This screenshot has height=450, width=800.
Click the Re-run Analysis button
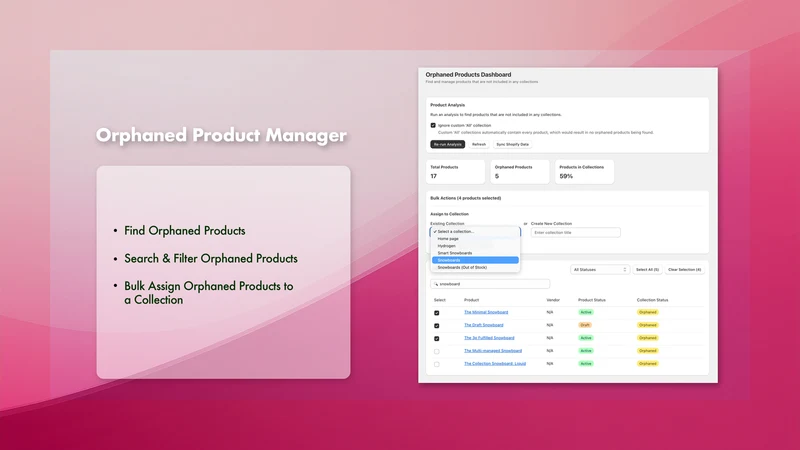[x=447, y=144]
